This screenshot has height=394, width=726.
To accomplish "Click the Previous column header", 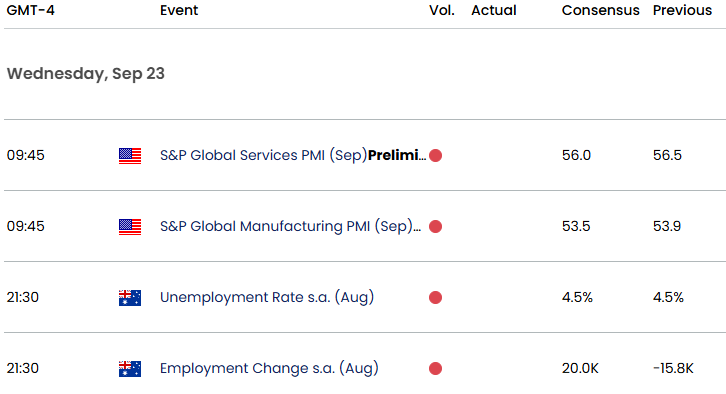I will click(682, 10).
